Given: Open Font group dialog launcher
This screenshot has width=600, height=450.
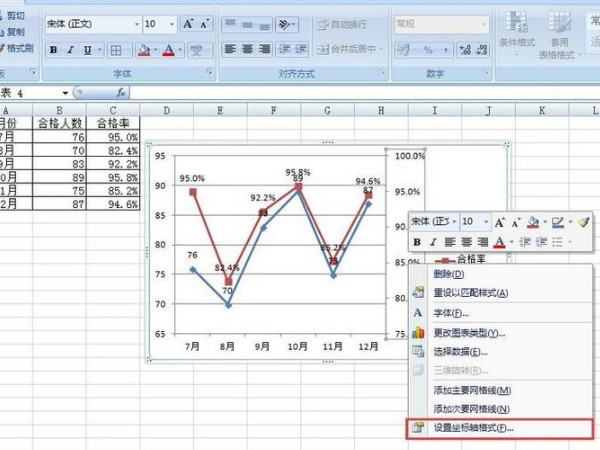Looking at the screenshot, I should [209, 72].
